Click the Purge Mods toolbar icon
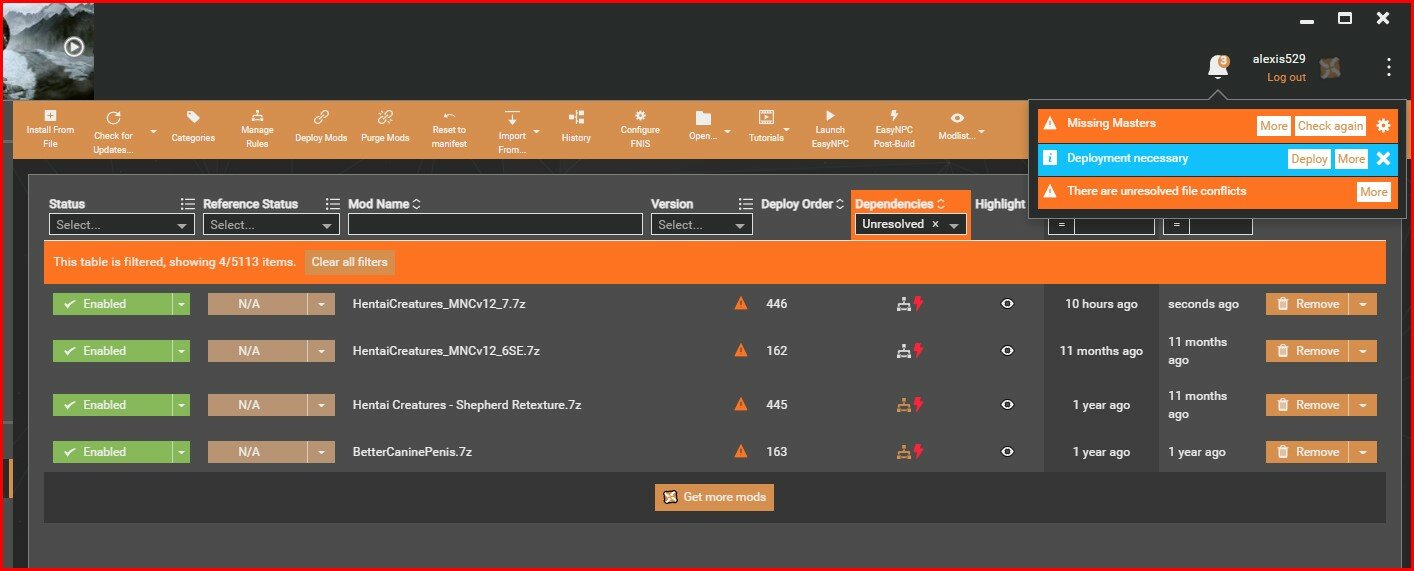 (x=385, y=118)
